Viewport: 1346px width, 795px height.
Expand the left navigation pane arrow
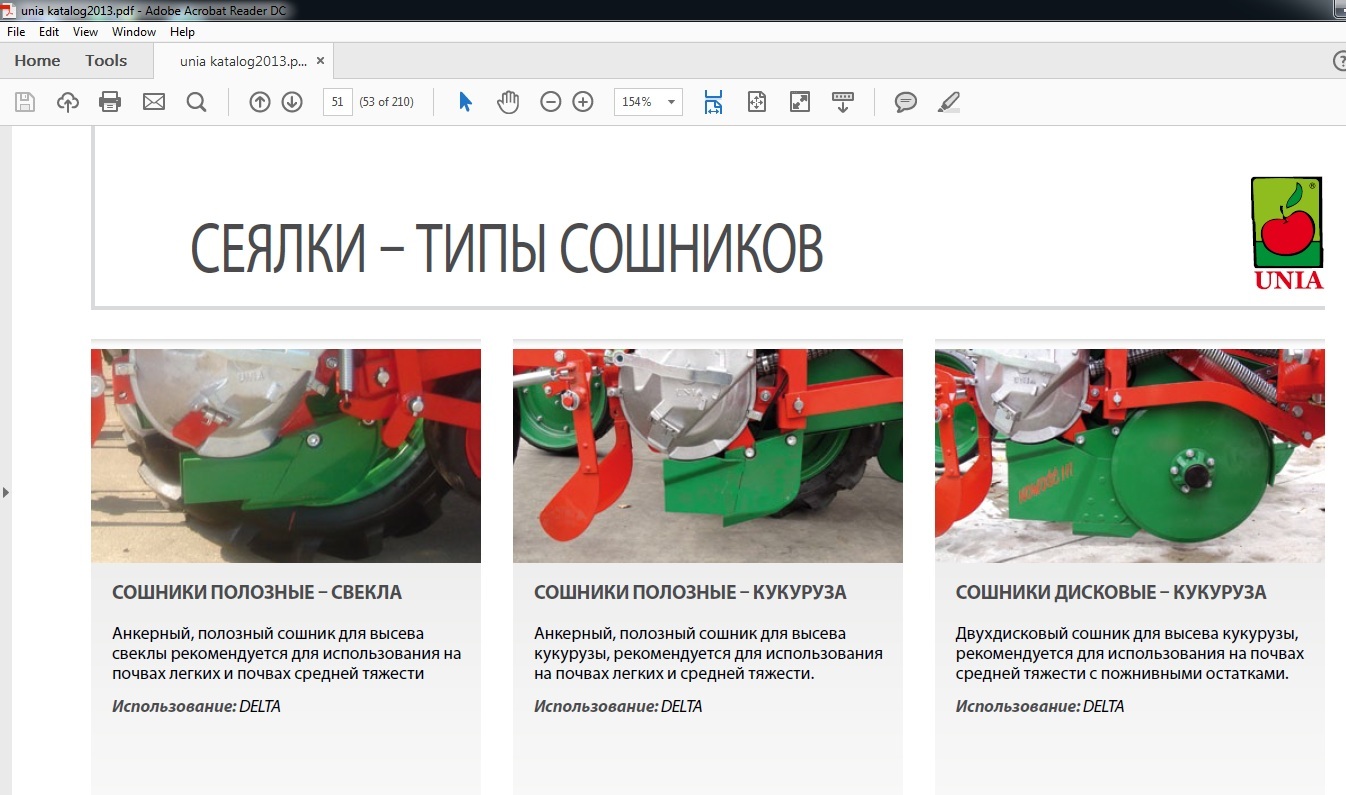click(x=6, y=492)
